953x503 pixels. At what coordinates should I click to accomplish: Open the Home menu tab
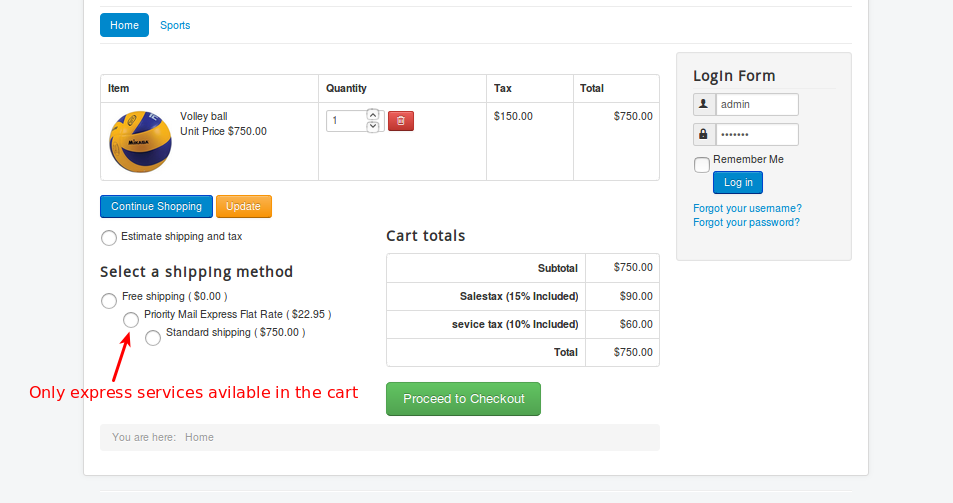click(x=124, y=25)
